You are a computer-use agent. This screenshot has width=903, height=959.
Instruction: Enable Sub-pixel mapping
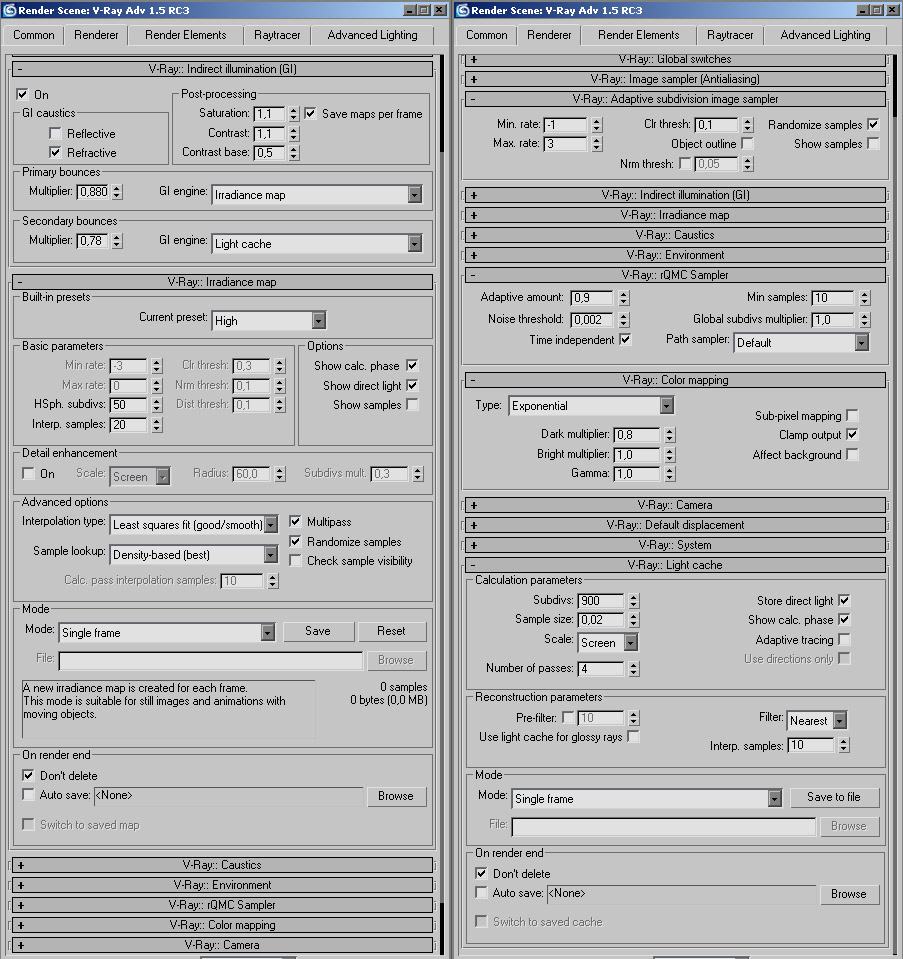(x=852, y=415)
